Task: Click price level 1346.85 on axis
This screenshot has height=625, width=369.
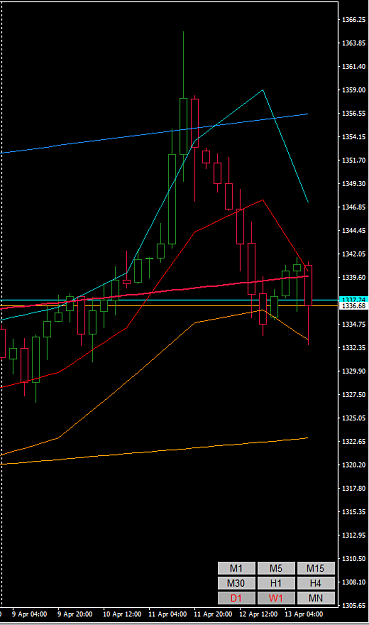Action: click(354, 207)
